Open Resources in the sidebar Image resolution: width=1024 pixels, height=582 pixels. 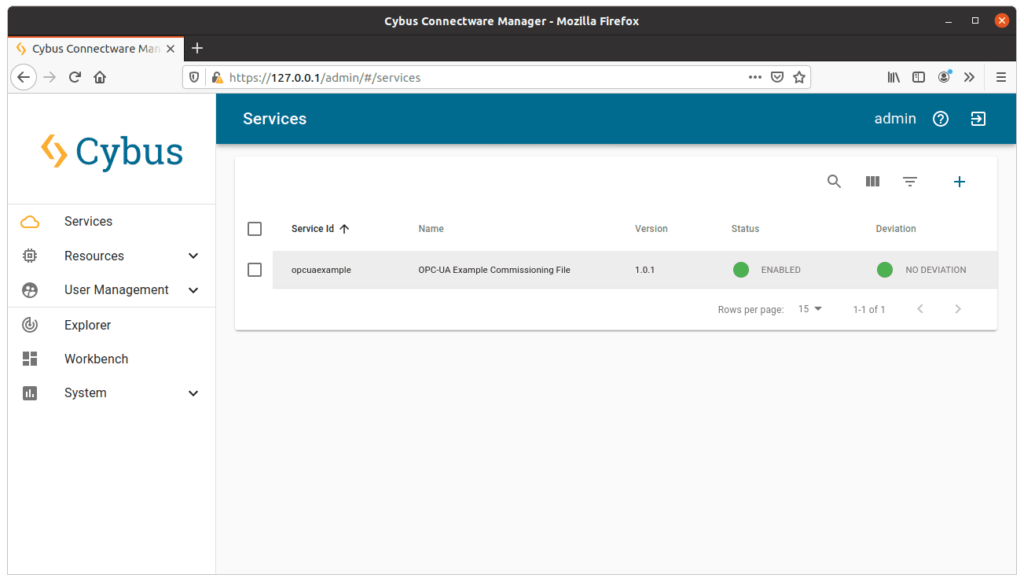coord(94,256)
